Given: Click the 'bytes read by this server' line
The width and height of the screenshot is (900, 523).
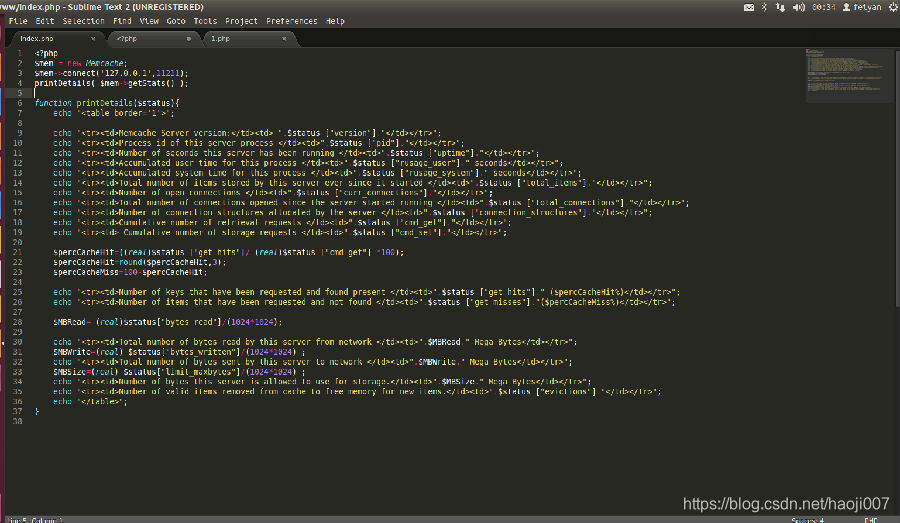Looking at the screenshot, I should (x=315, y=342).
